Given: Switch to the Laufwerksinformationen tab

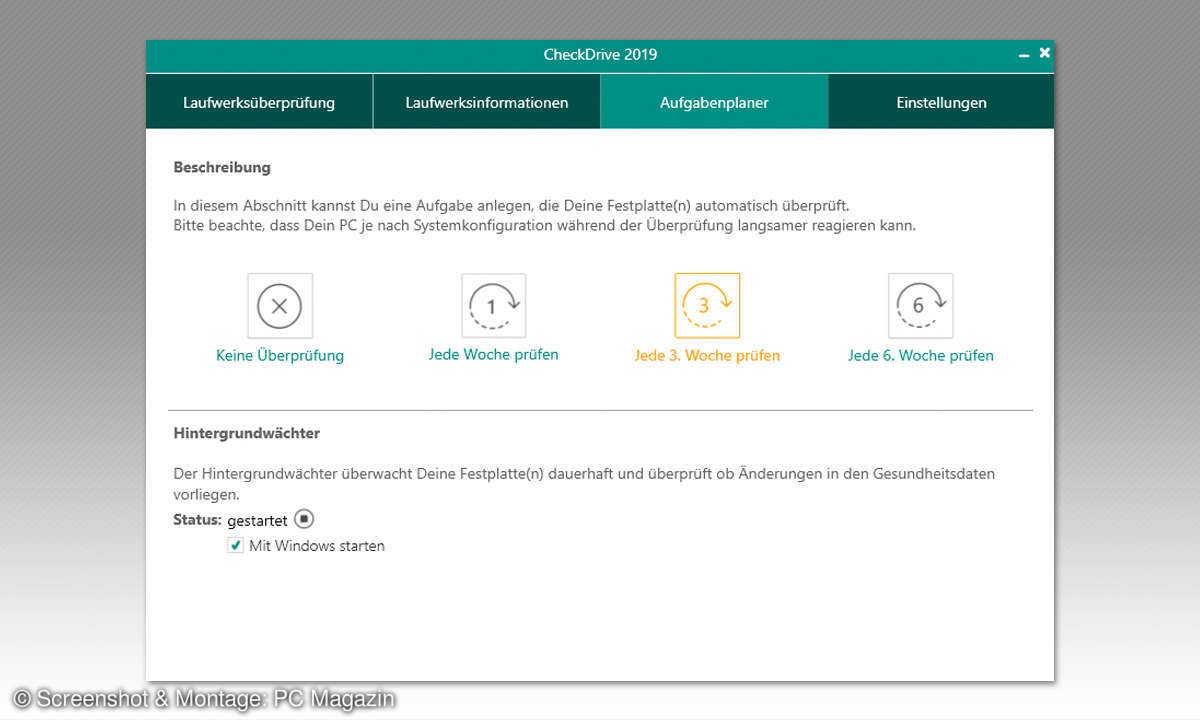Looking at the screenshot, I should 487,102.
